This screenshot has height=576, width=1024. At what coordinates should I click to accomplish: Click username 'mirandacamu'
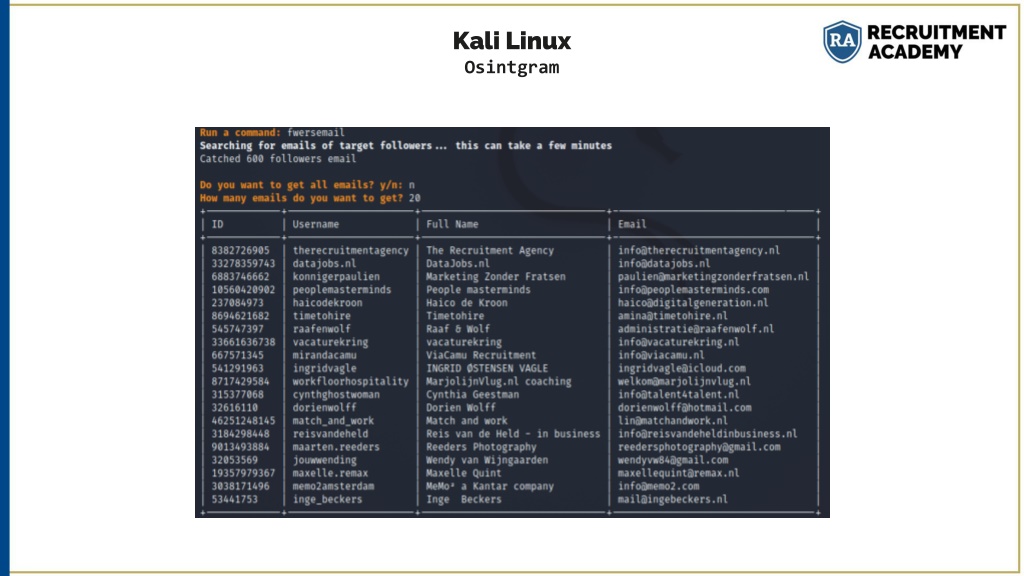coord(324,355)
